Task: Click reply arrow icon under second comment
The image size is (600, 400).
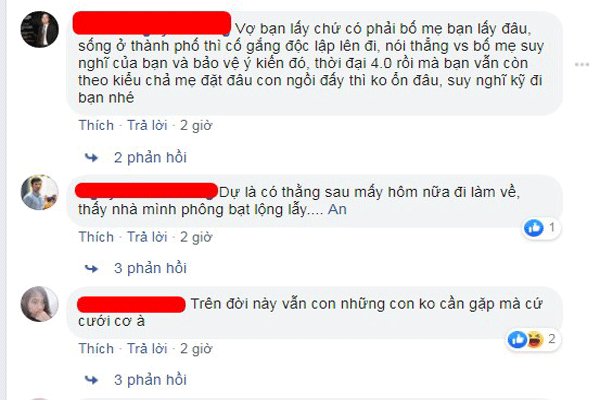Action: coord(91,268)
